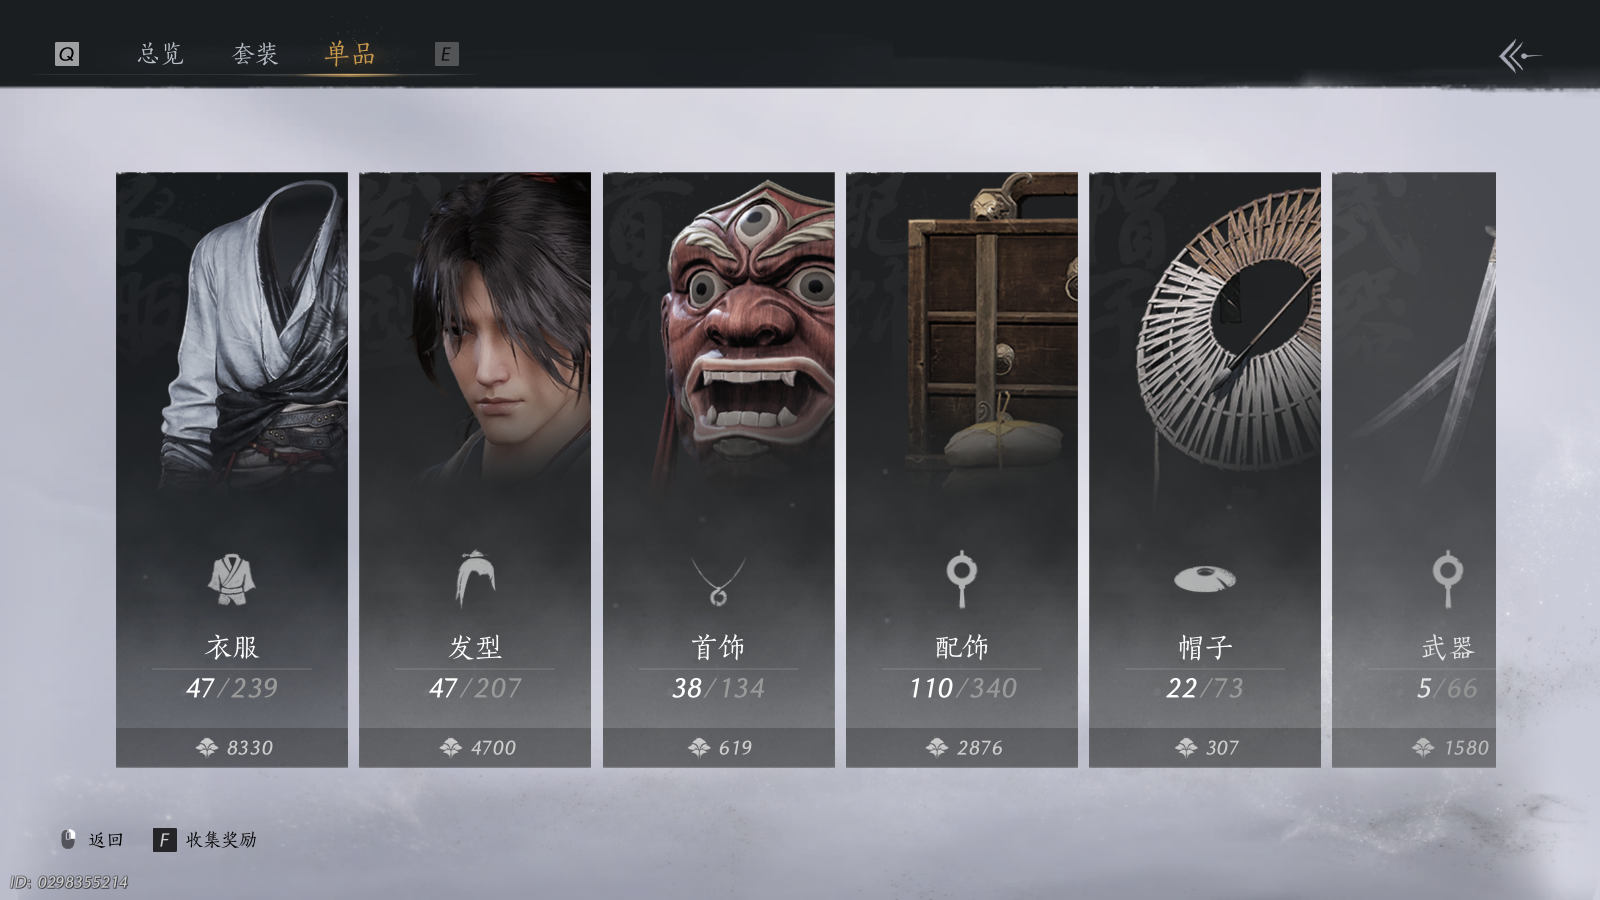Viewport: 1600px width, 900px height.
Task: Switch to the 套装 tab
Action: [x=255, y=54]
